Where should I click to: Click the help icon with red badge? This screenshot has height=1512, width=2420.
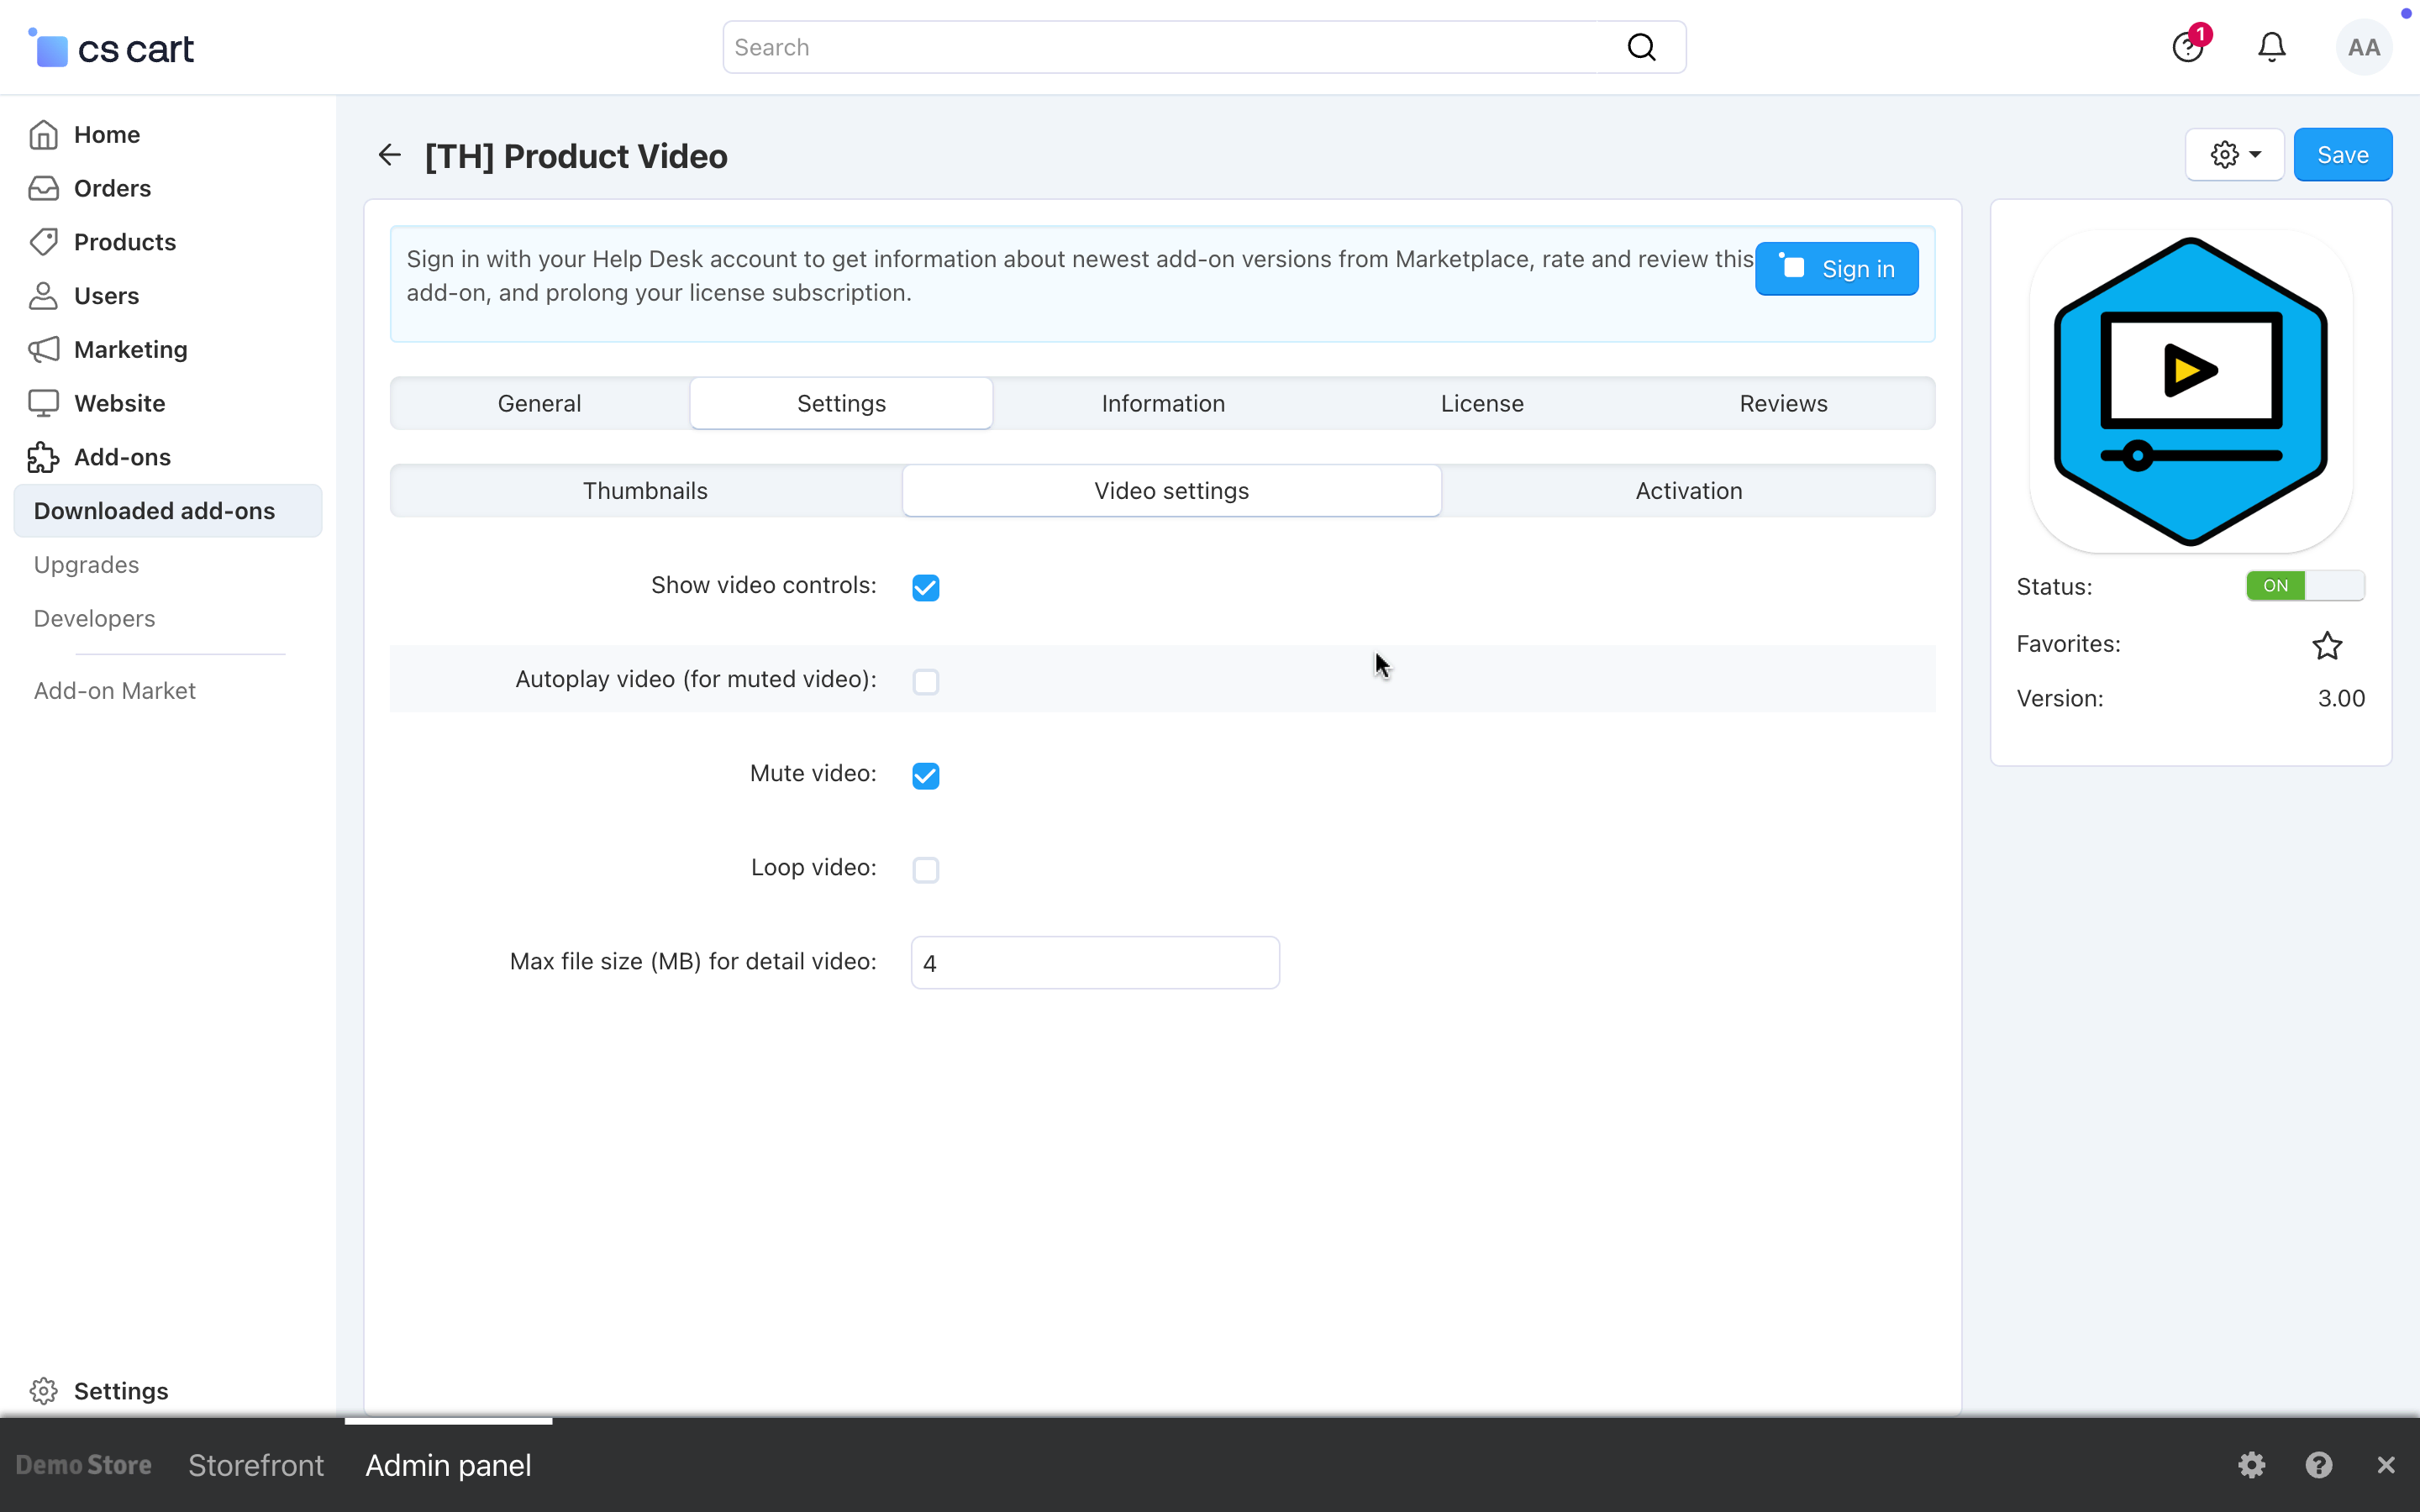(x=2187, y=47)
